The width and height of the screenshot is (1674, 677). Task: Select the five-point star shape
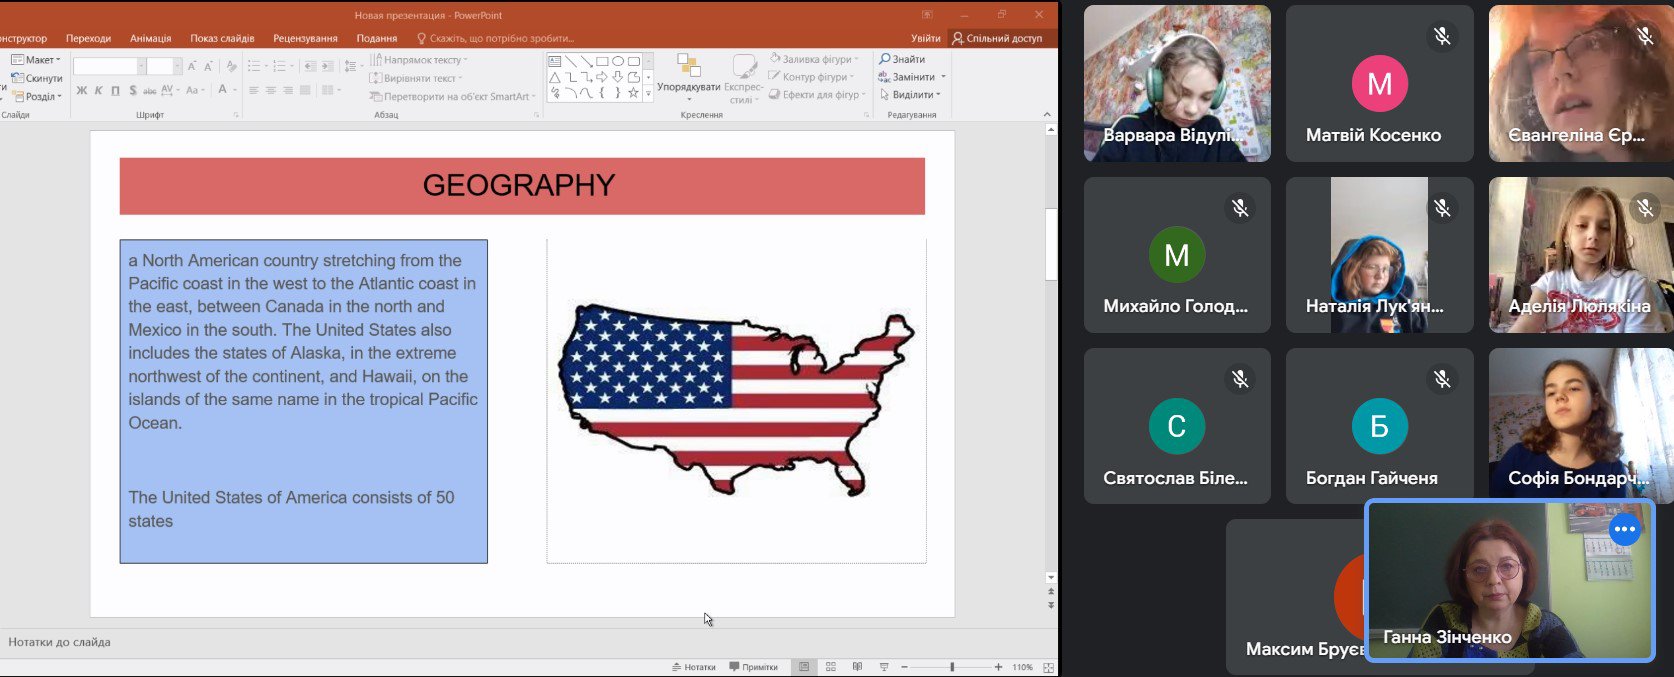[x=633, y=93]
